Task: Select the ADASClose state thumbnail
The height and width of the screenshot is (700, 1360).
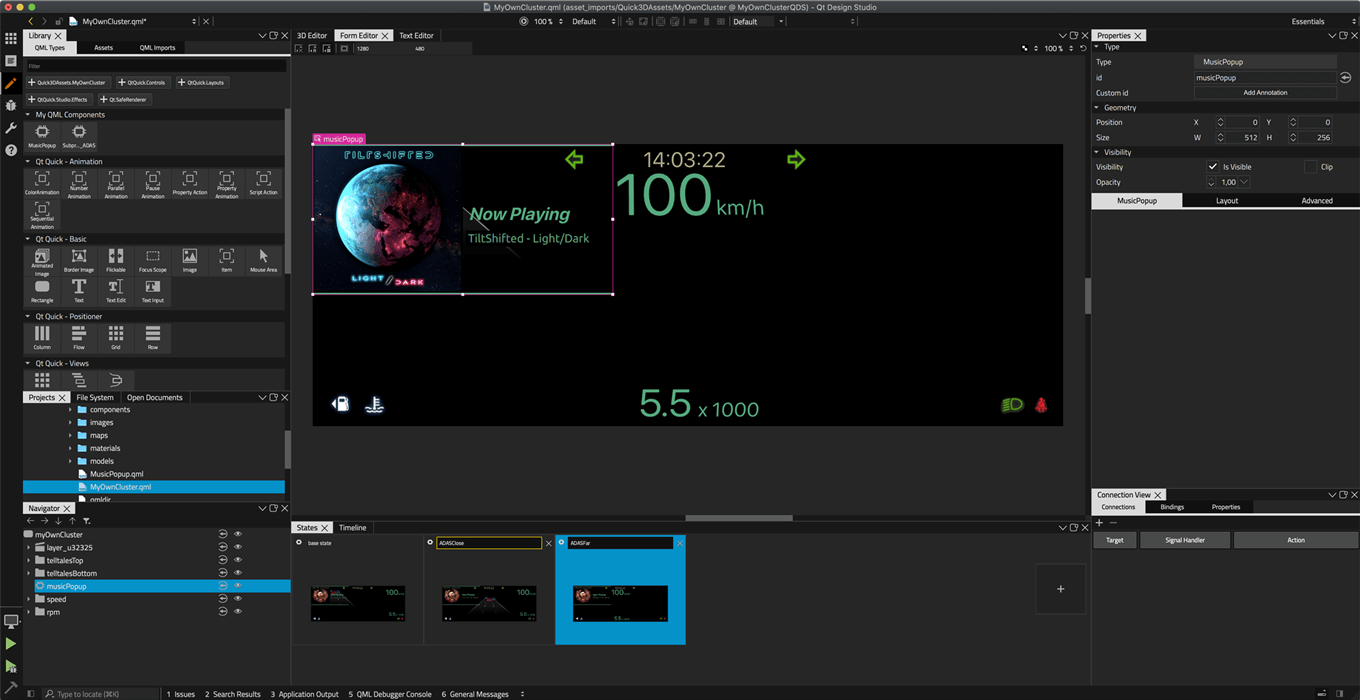Action: pyautogui.click(x=489, y=603)
